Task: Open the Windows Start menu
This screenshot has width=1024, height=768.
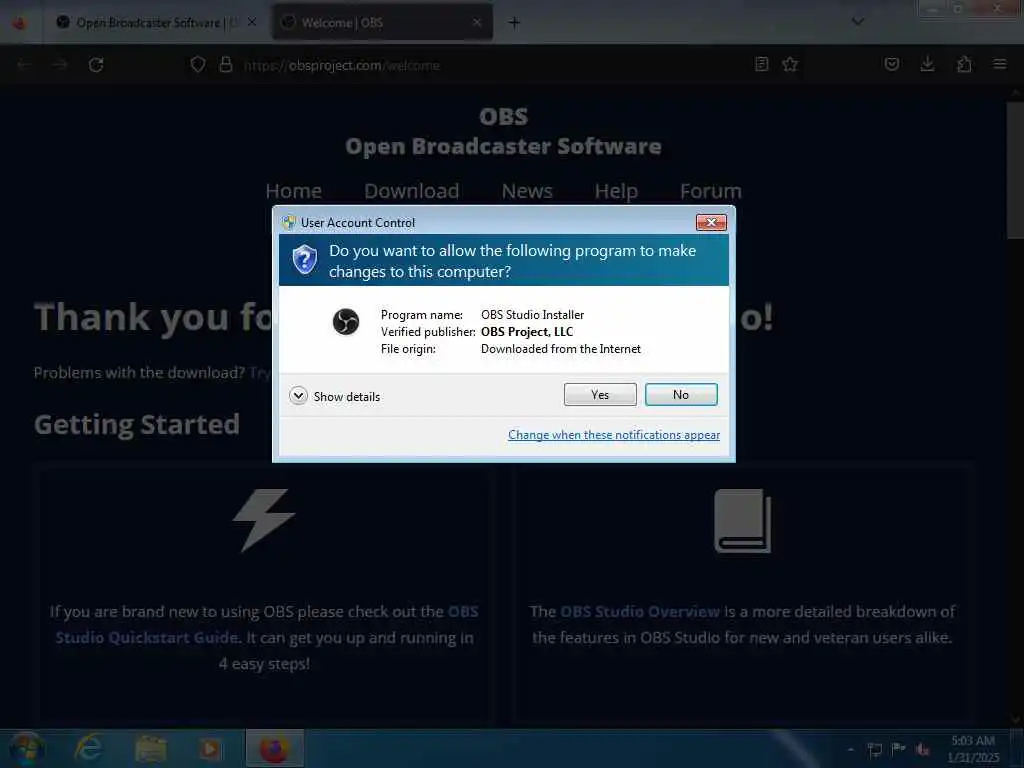Action: click(x=26, y=748)
